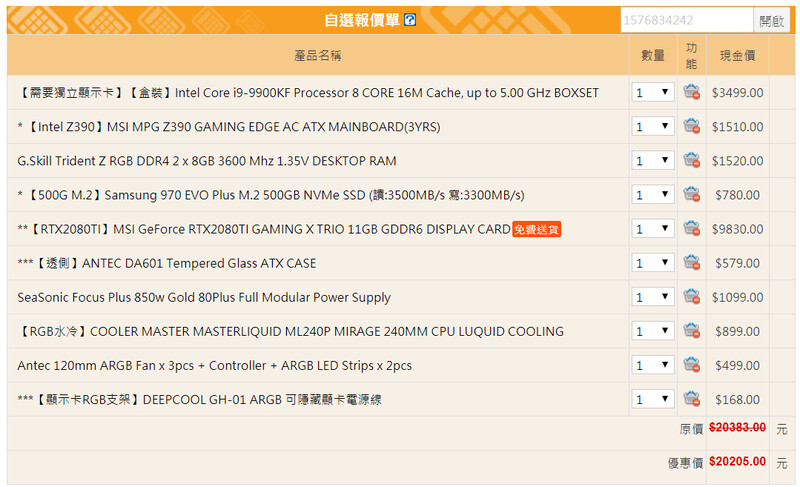Click the struck-through original price $20383.00
The image size is (800, 487).
click(738, 427)
